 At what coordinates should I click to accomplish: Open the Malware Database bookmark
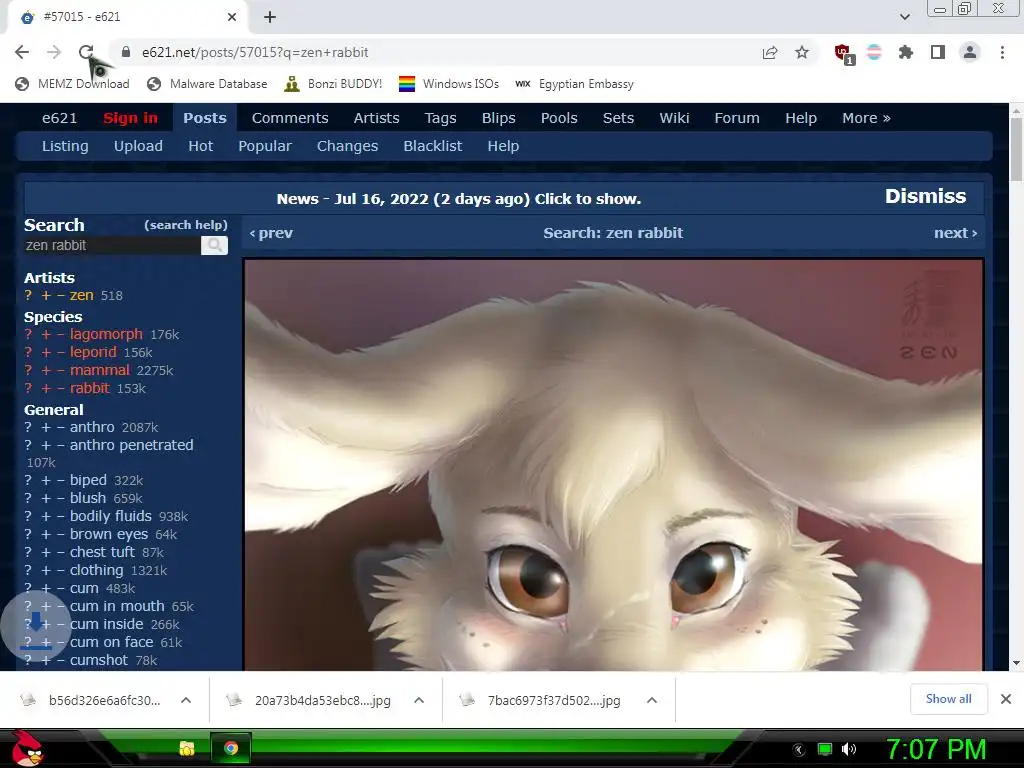(x=208, y=84)
